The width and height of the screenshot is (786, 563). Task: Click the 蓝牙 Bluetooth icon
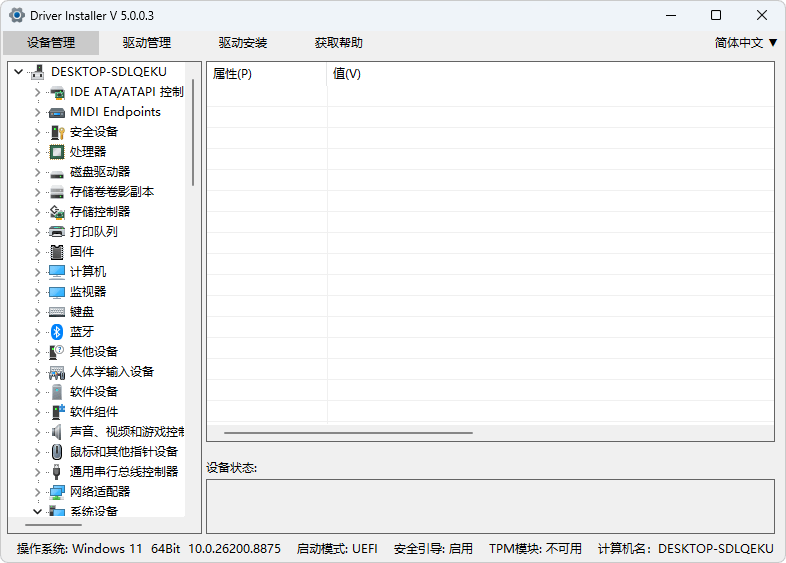57,332
